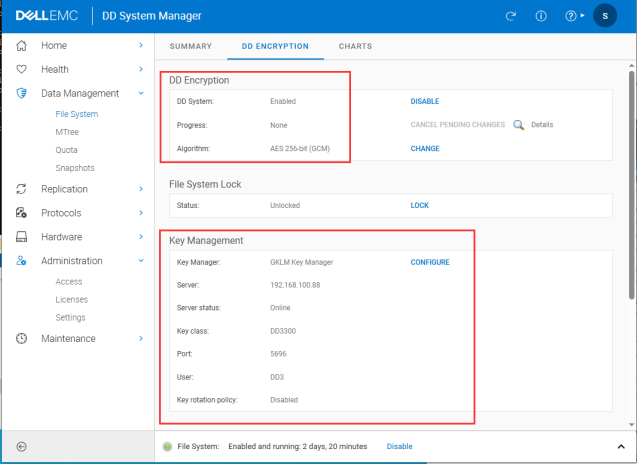Screen dimensions: 637x464
Task: Click the 'Enabled and running' status text
Action: 297,447
